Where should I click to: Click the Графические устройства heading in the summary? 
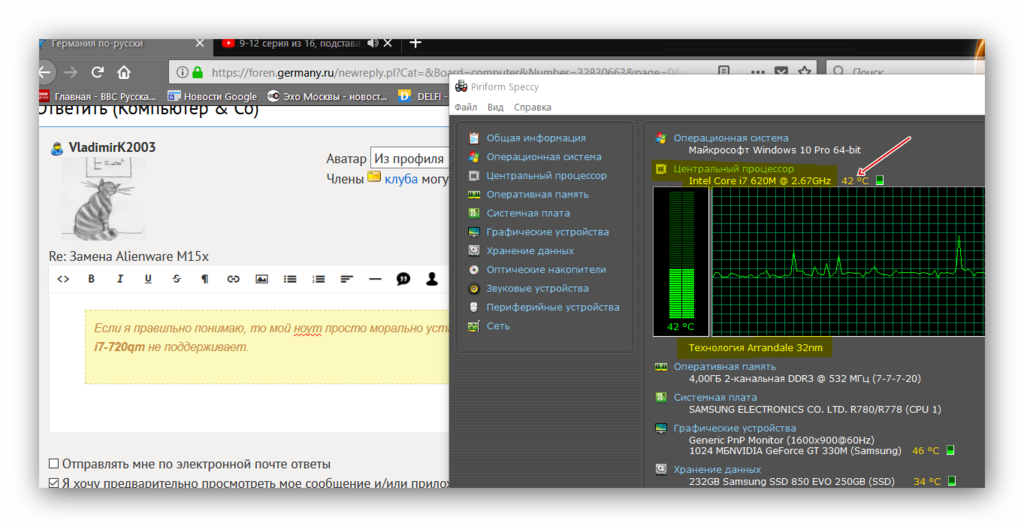pyautogui.click(x=735, y=428)
